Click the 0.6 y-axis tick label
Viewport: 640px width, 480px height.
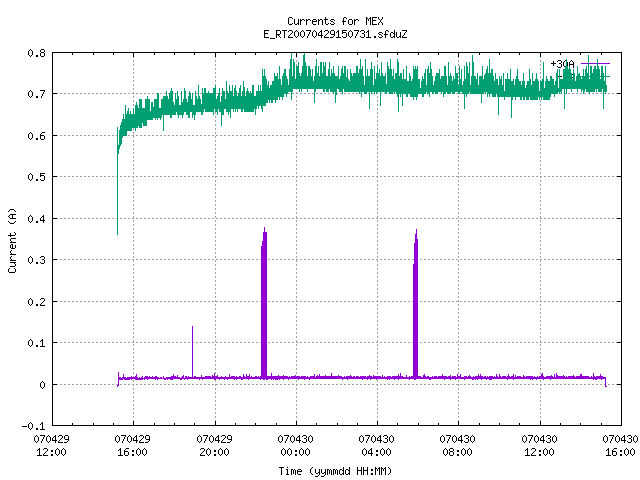click(x=36, y=136)
